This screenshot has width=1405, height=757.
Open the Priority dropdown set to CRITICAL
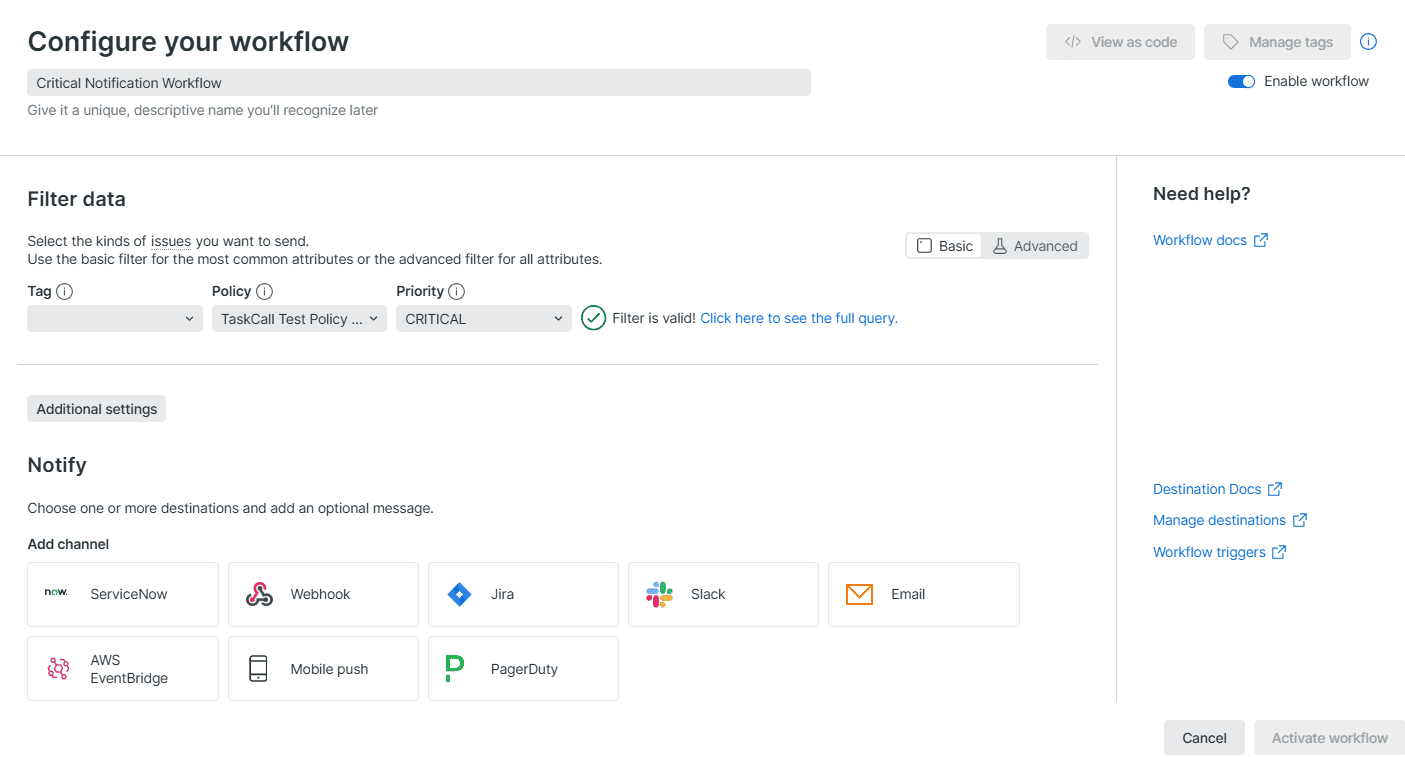[483, 319]
